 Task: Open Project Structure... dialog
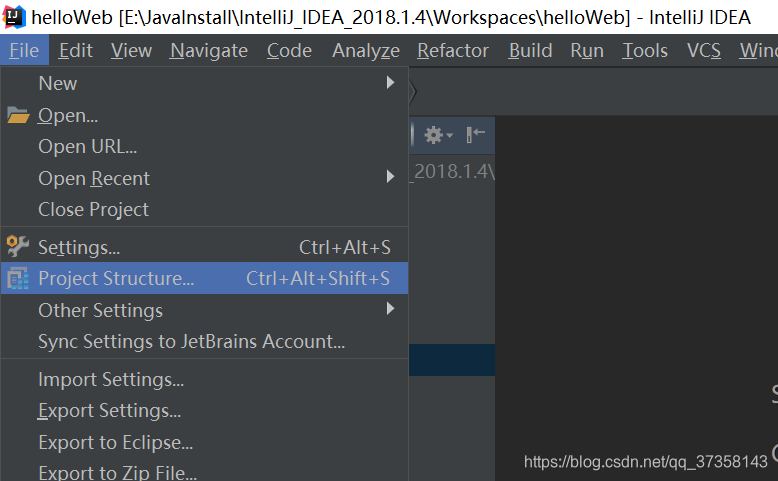(x=204, y=278)
